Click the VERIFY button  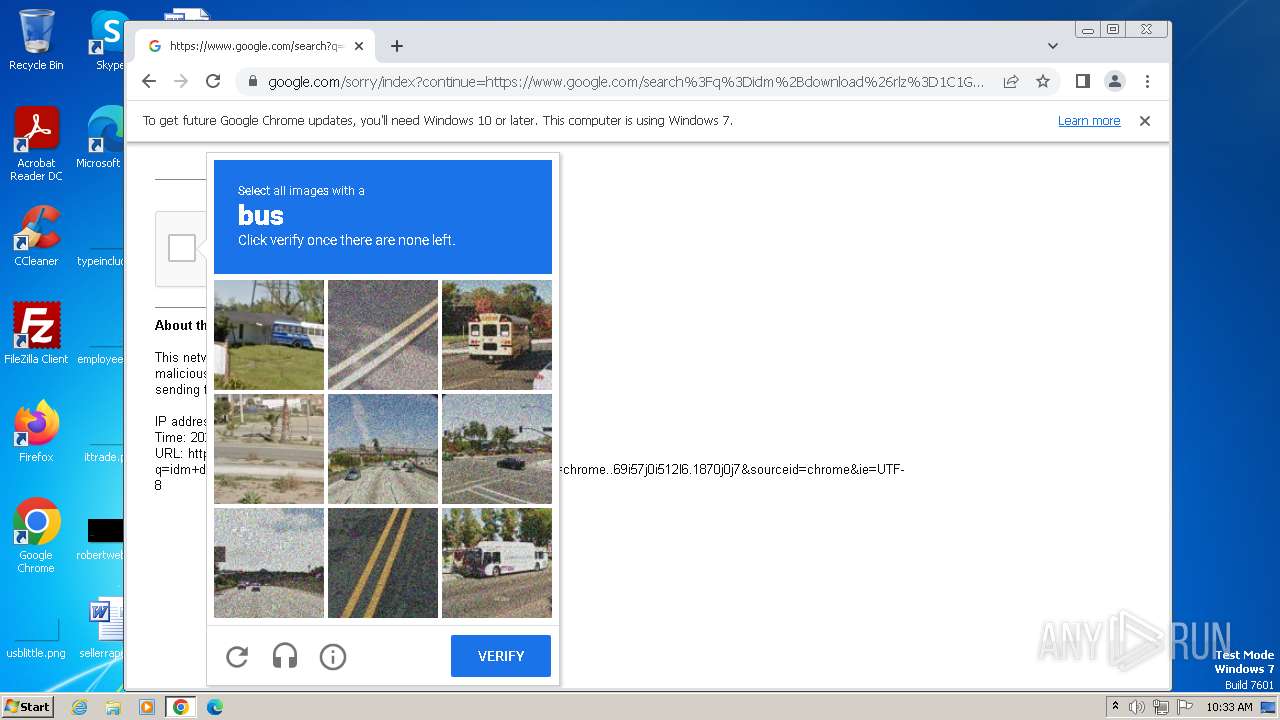tap(501, 656)
